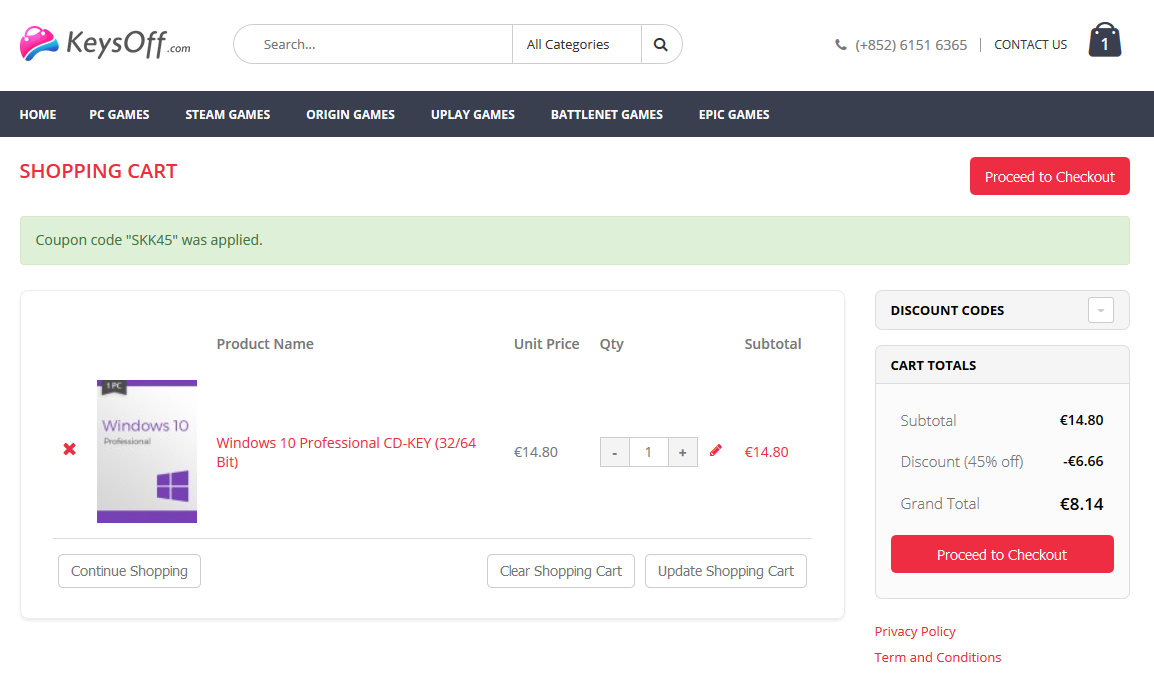This screenshot has width=1154, height=682.
Task: Click the red pencil edit icon
Action: [x=715, y=450]
